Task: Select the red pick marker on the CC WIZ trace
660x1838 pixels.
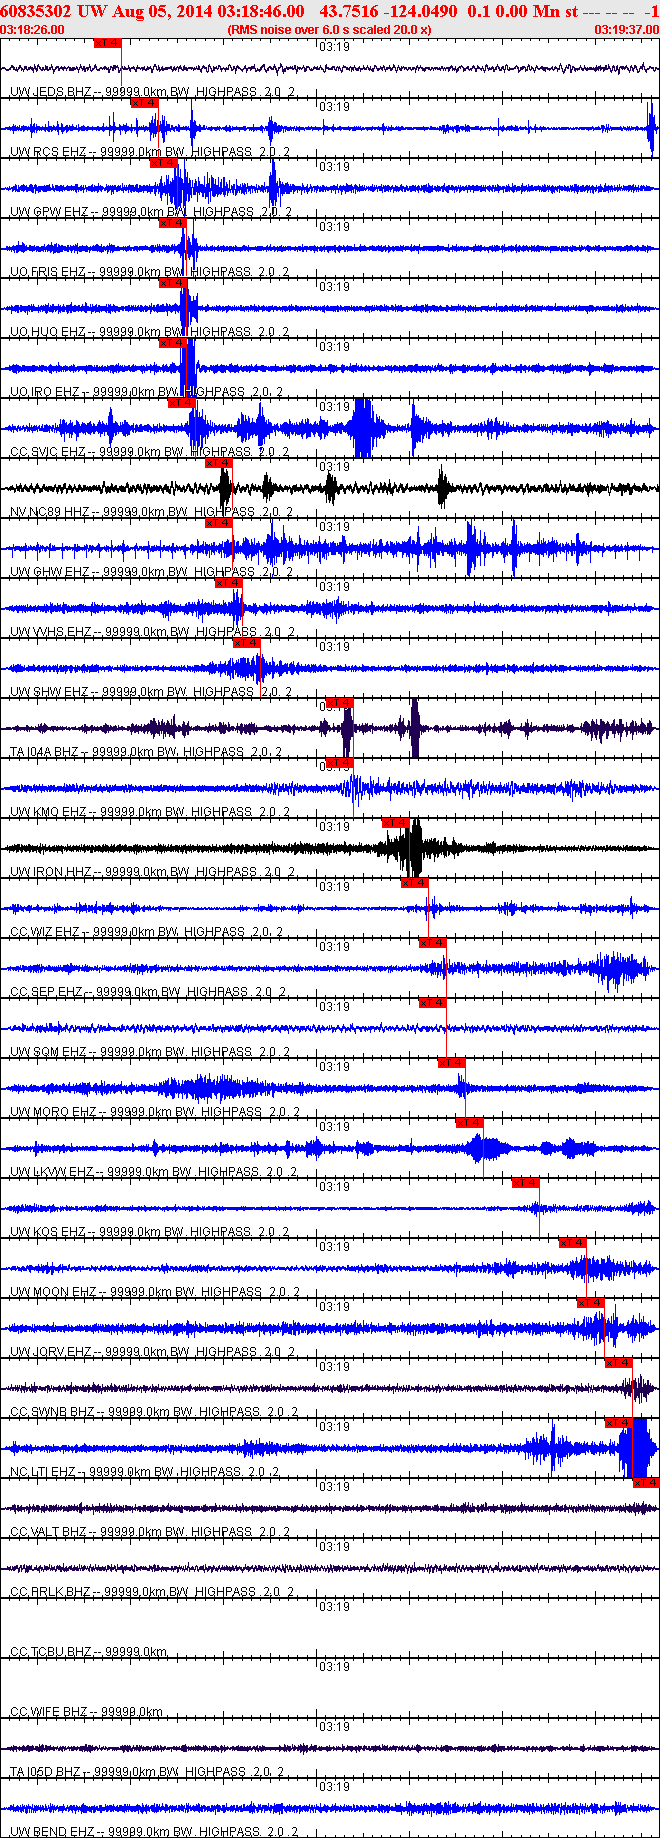Action: [415, 883]
